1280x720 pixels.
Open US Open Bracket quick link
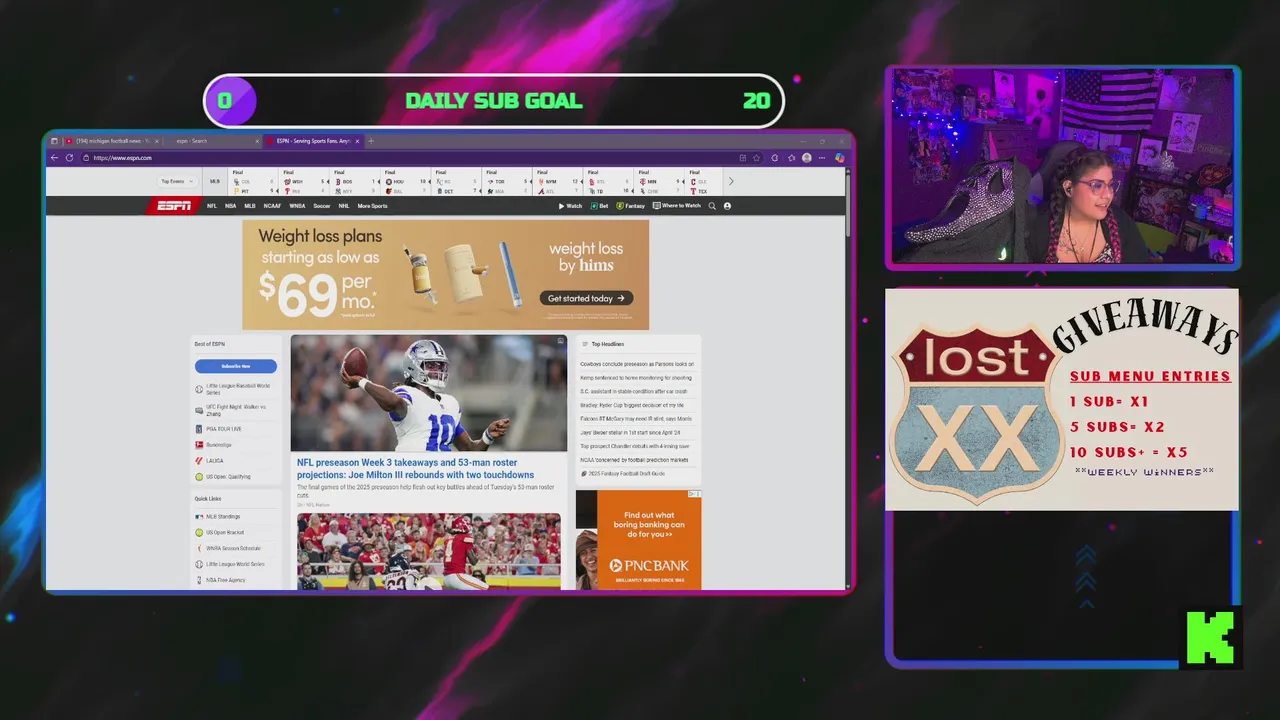click(220, 532)
